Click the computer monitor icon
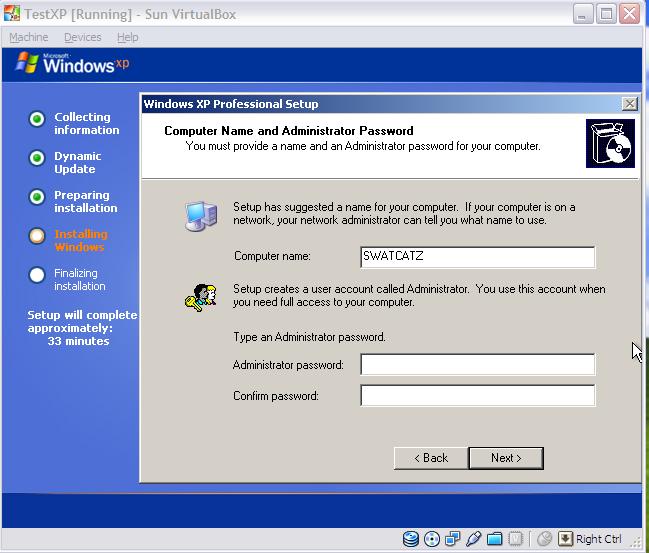Viewport: 649px width, 553px height. click(x=201, y=216)
